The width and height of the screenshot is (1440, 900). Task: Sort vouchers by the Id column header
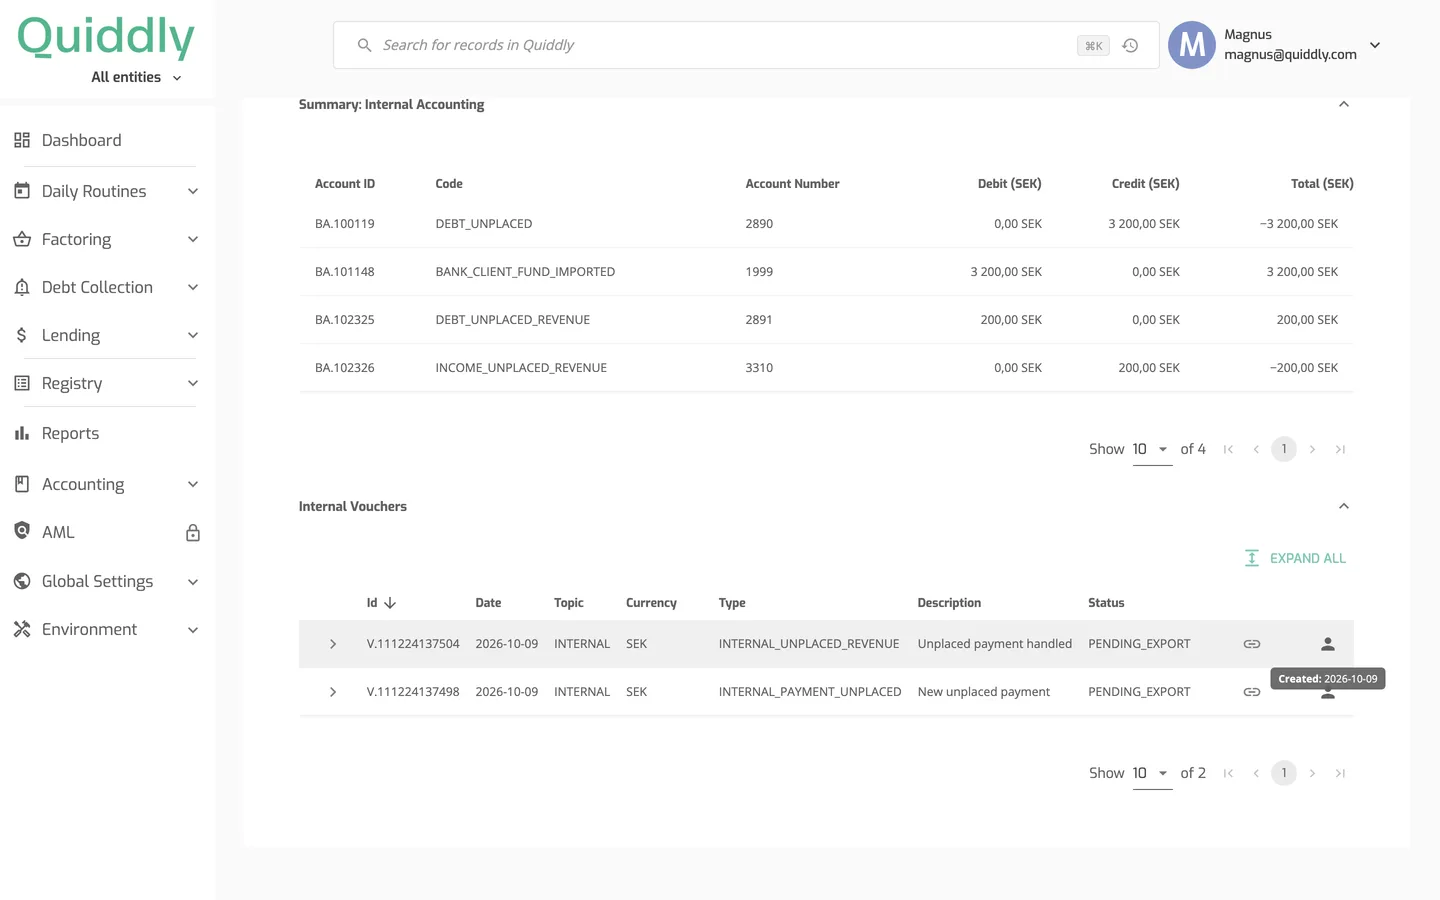(381, 603)
